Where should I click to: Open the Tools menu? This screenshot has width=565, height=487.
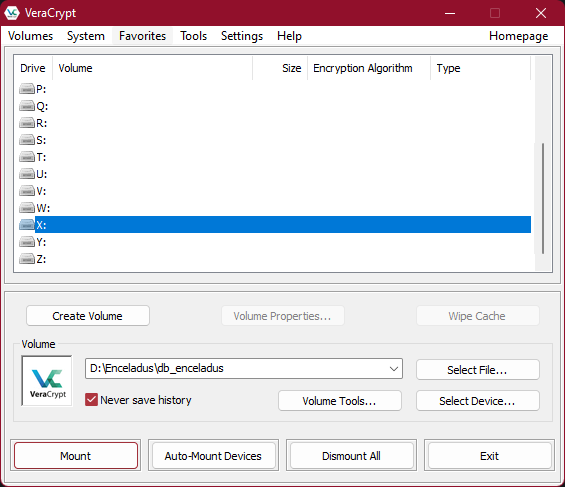click(x=193, y=36)
